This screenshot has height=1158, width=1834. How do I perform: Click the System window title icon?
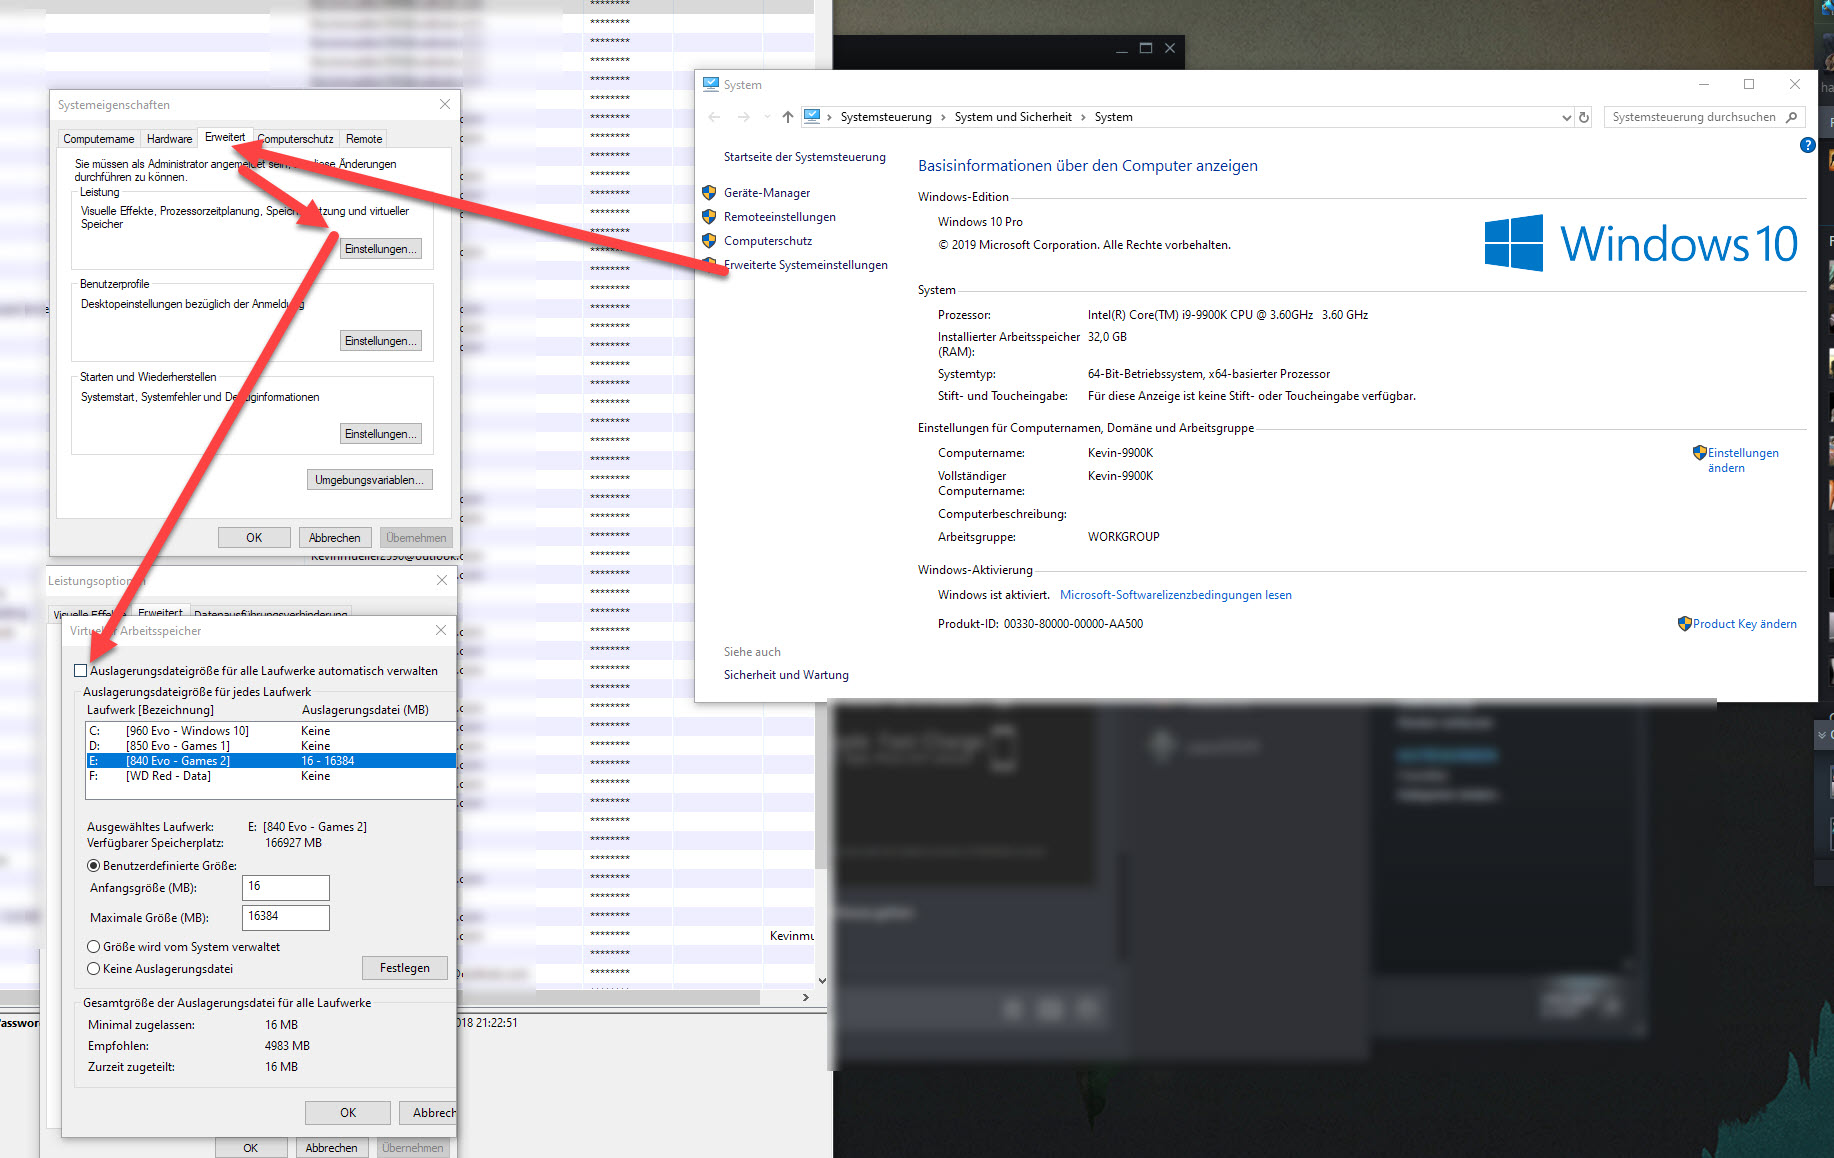[711, 85]
